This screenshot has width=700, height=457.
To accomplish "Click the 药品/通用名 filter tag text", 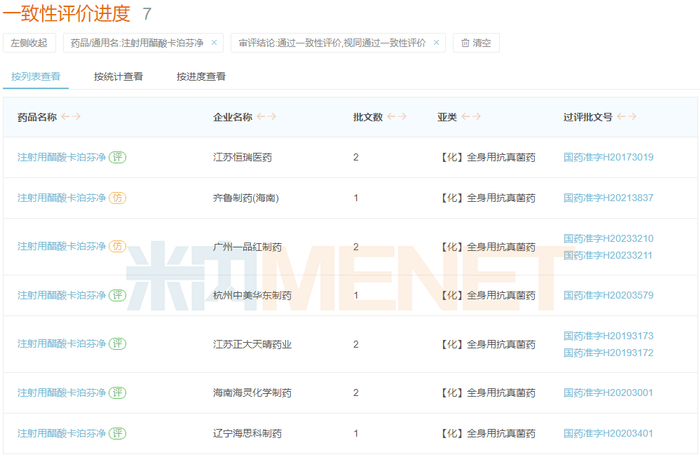I will [x=137, y=43].
